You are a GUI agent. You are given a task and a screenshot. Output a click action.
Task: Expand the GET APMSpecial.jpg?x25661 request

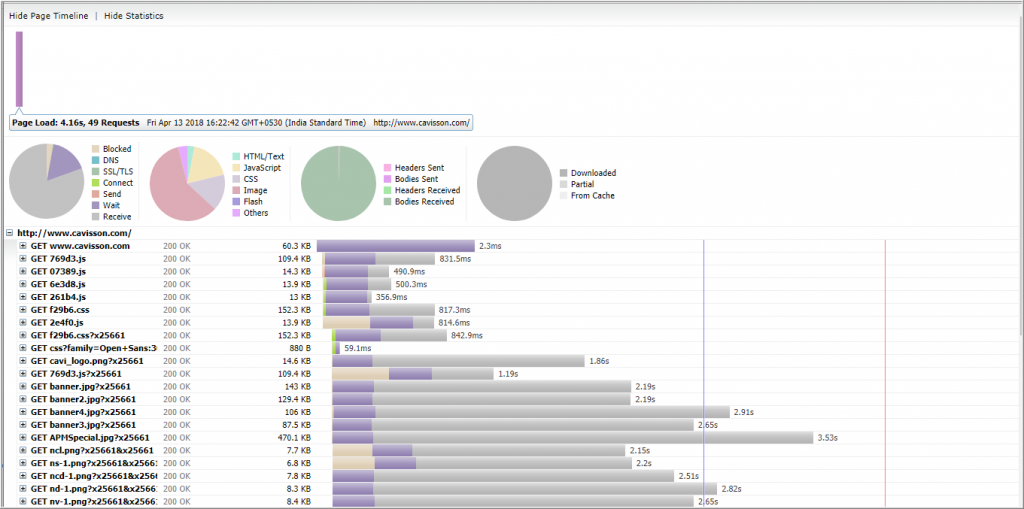coord(23,438)
